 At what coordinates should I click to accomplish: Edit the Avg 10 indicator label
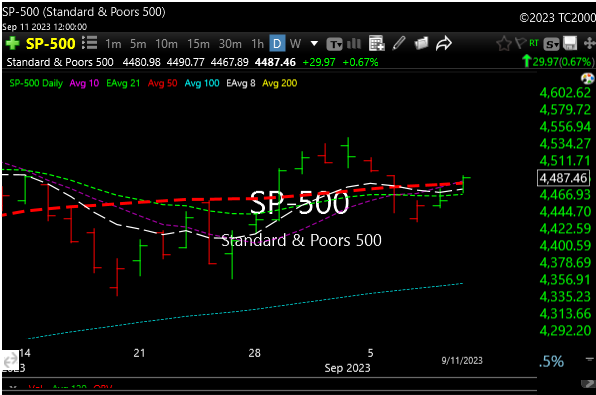click(84, 83)
